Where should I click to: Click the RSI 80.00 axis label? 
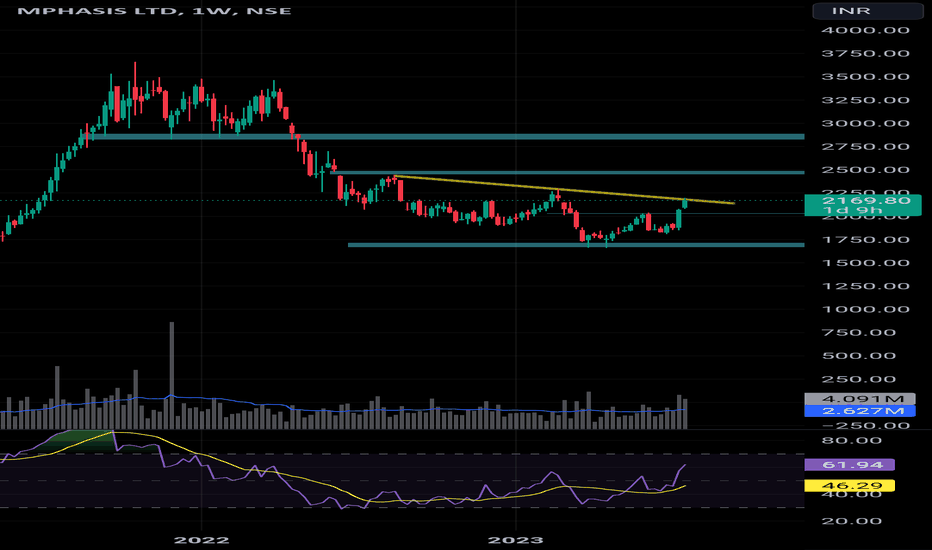point(852,441)
